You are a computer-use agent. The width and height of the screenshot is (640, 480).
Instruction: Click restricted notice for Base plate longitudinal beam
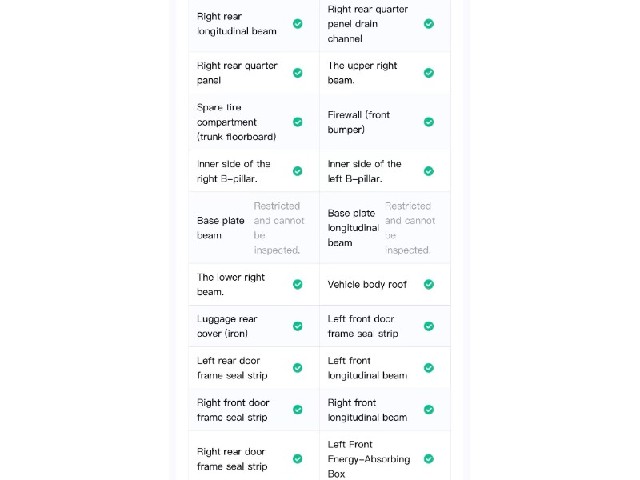pos(410,228)
